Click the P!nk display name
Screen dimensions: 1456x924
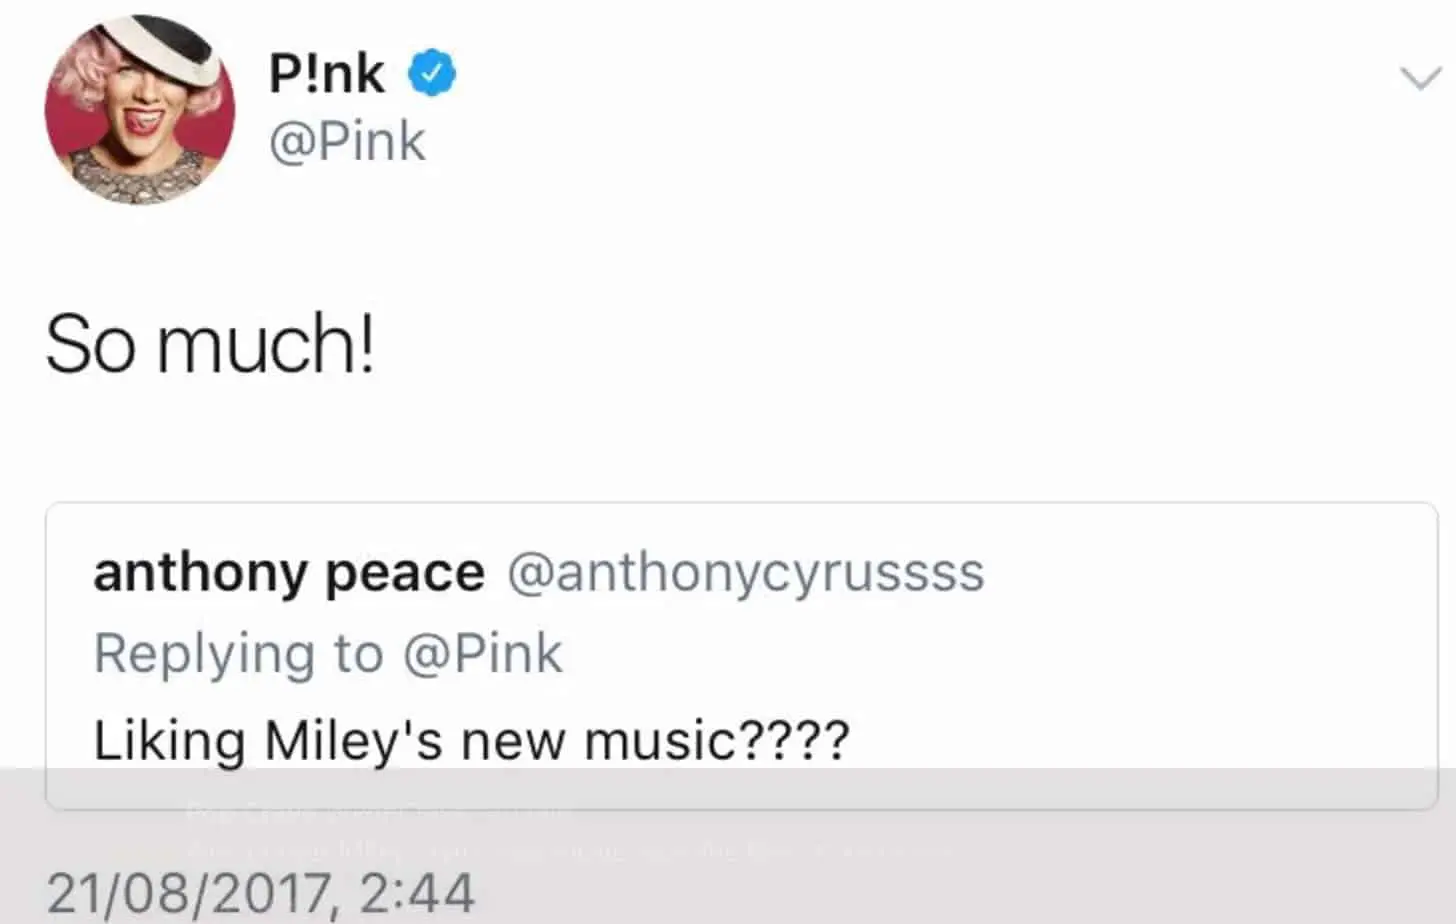[x=326, y=74]
